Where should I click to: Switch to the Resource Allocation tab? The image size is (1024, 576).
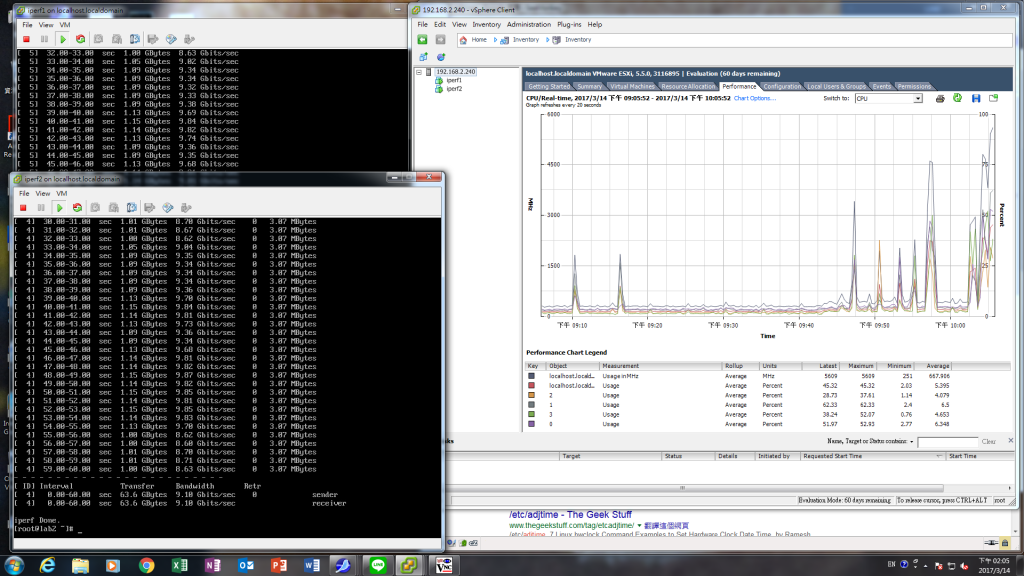(x=688, y=86)
